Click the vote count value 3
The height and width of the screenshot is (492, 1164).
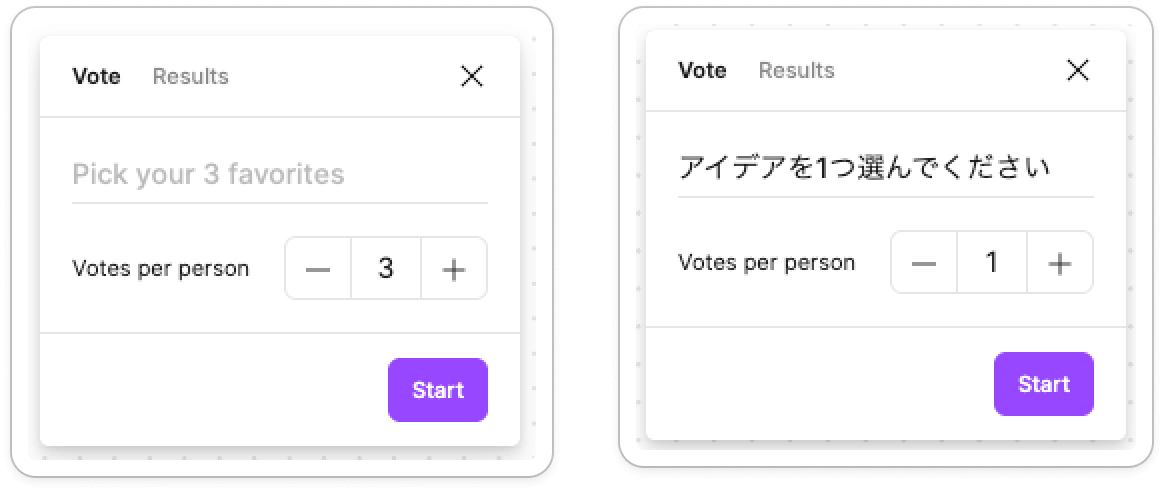point(386,269)
